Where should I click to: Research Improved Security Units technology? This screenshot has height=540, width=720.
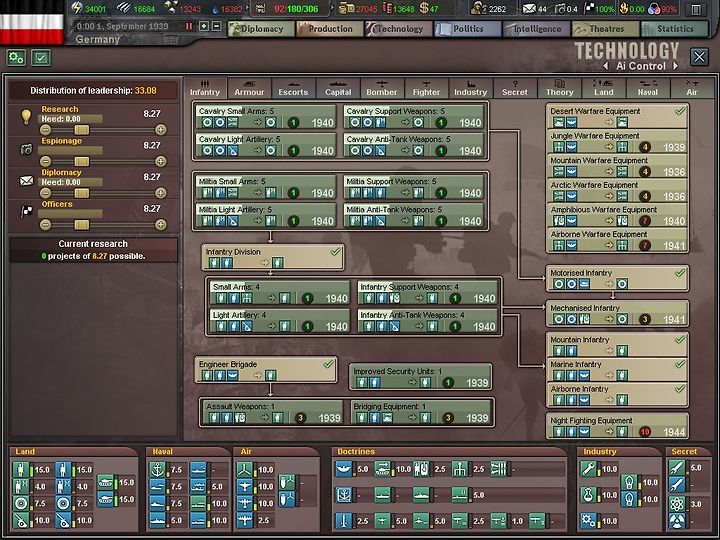(x=420, y=377)
